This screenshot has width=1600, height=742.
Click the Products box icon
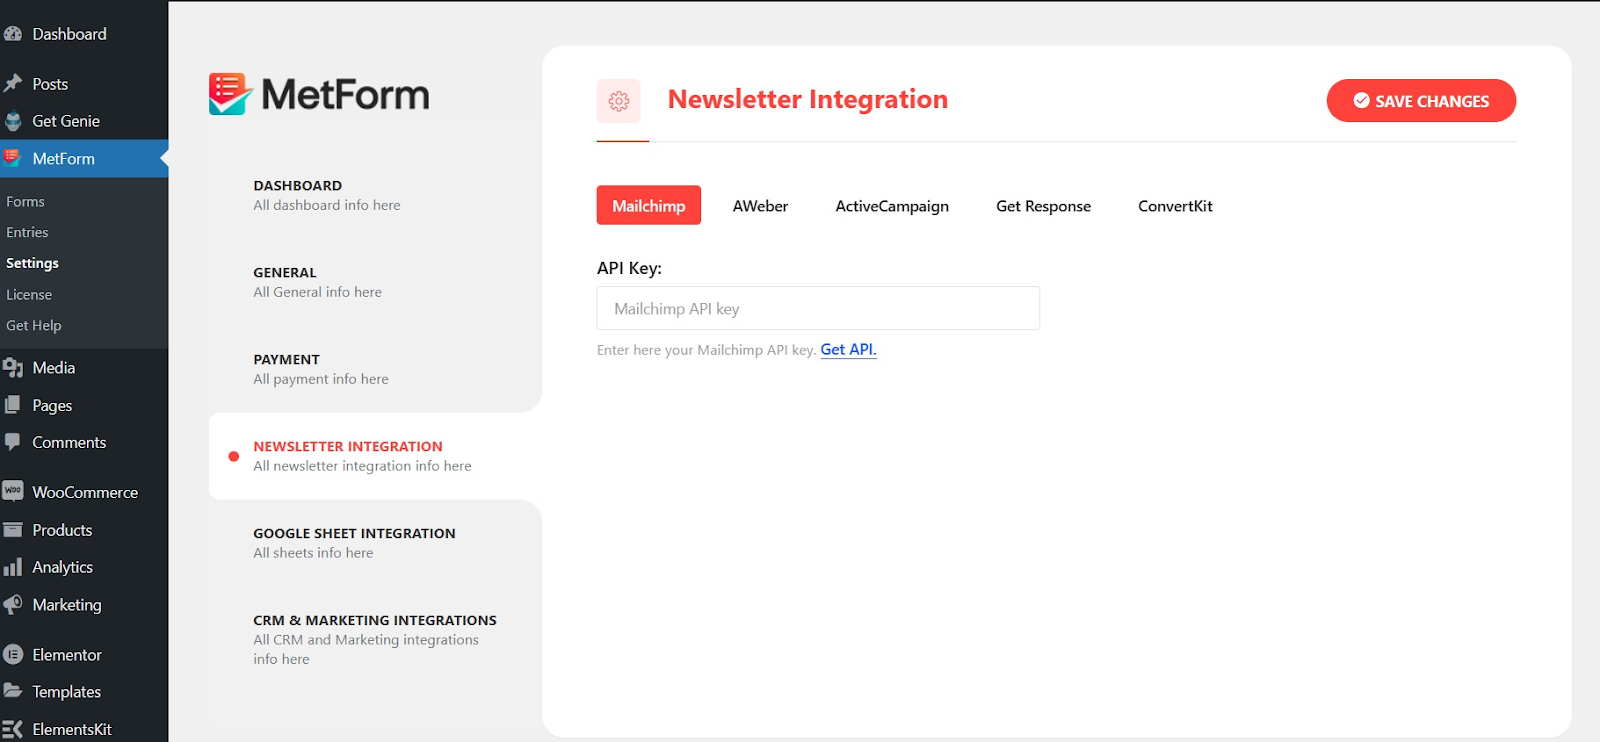point(12,530)
